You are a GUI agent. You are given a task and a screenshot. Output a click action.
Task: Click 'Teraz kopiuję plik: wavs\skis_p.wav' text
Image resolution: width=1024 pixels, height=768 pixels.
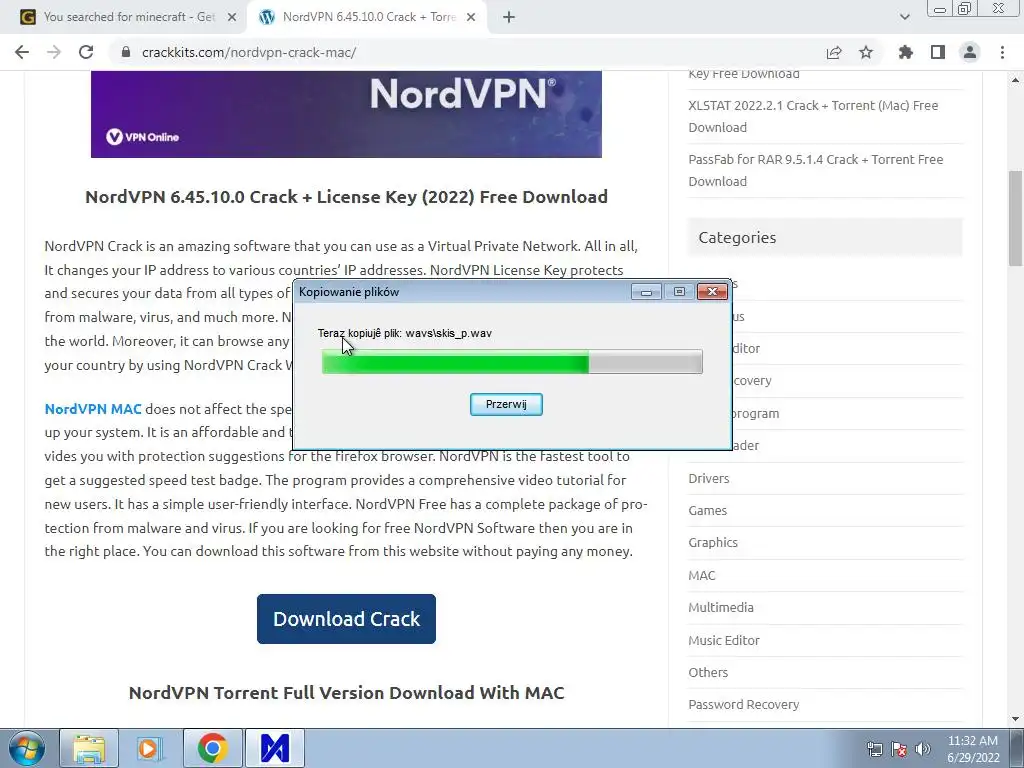pyautogui.click(x=405, y=333)
